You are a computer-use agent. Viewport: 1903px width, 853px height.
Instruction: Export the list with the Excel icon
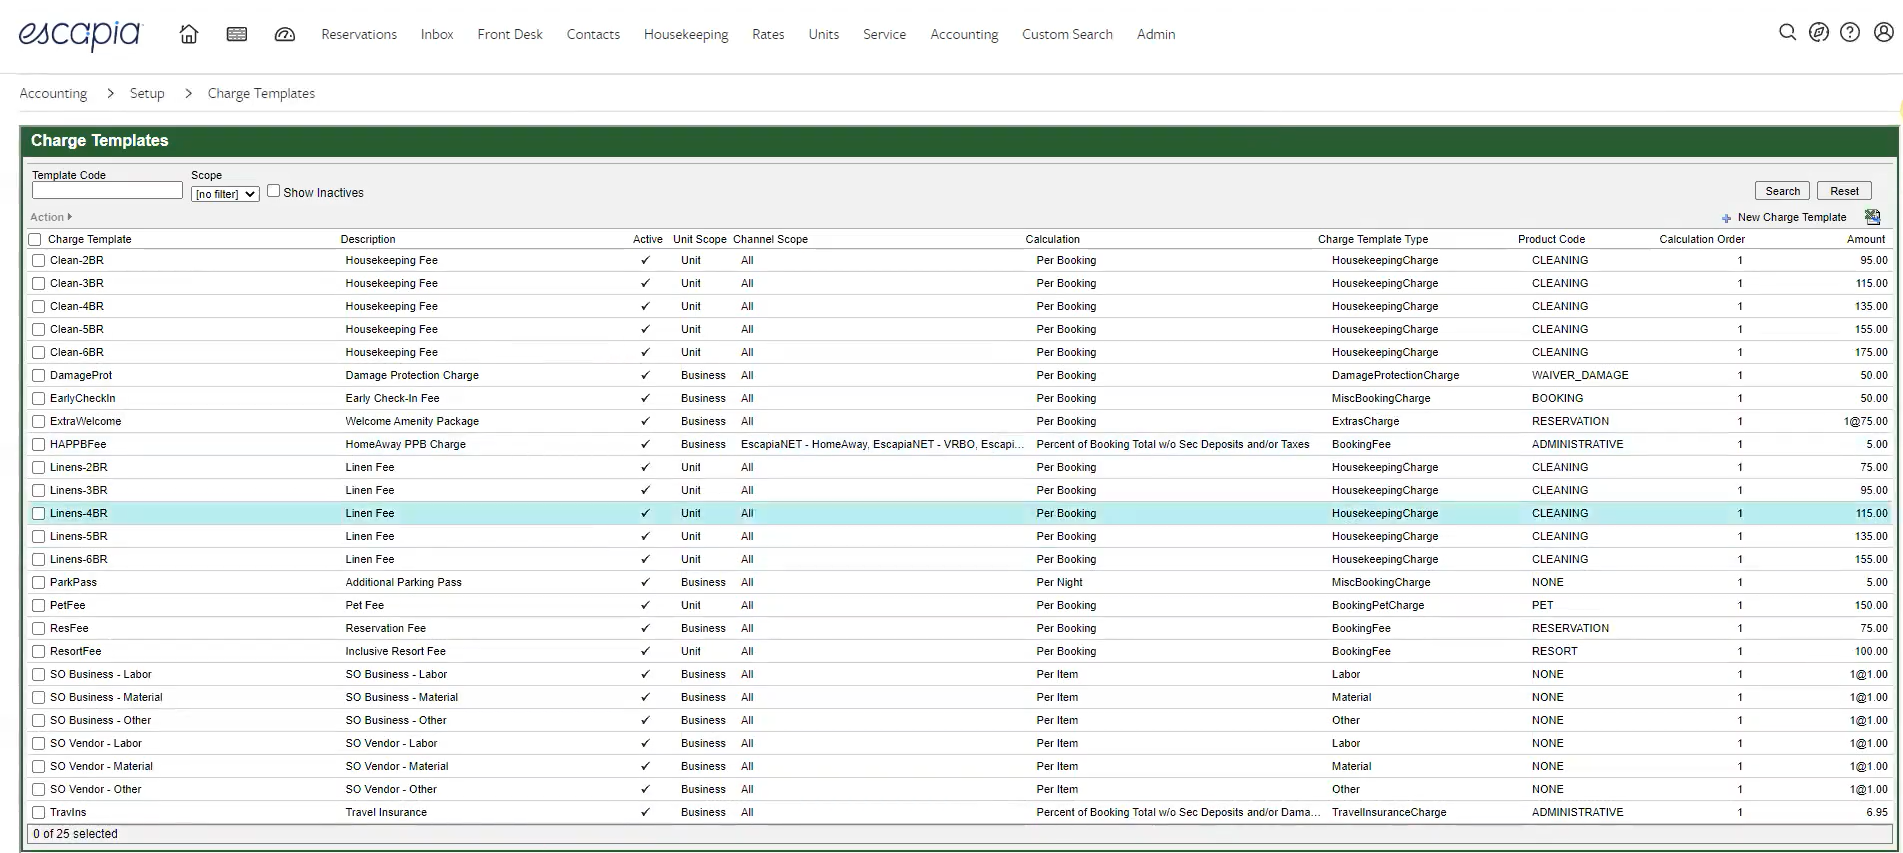tap(1872, 217)
